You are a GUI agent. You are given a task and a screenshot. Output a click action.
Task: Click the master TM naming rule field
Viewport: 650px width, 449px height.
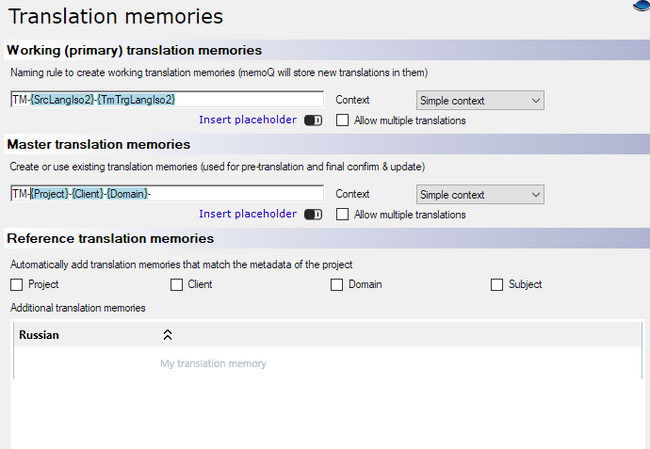(250, 194)
